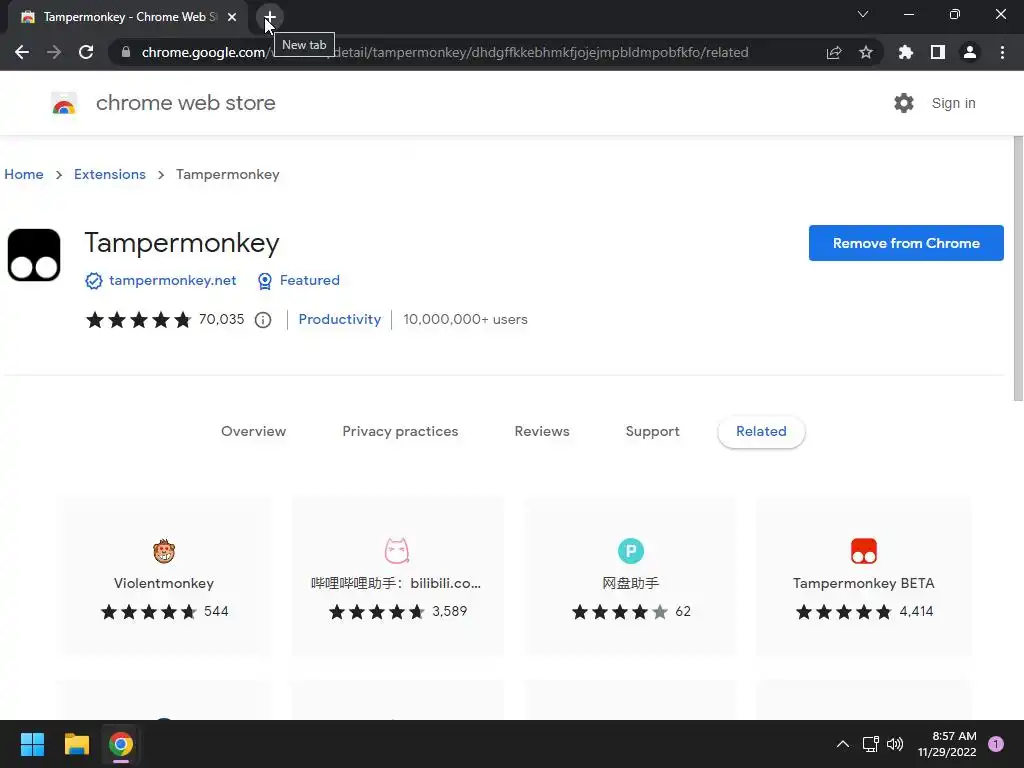The height and width of the screenshot is (768, 1024).
Task: Toggle the Chrome side panel
Action: [938, 52]
